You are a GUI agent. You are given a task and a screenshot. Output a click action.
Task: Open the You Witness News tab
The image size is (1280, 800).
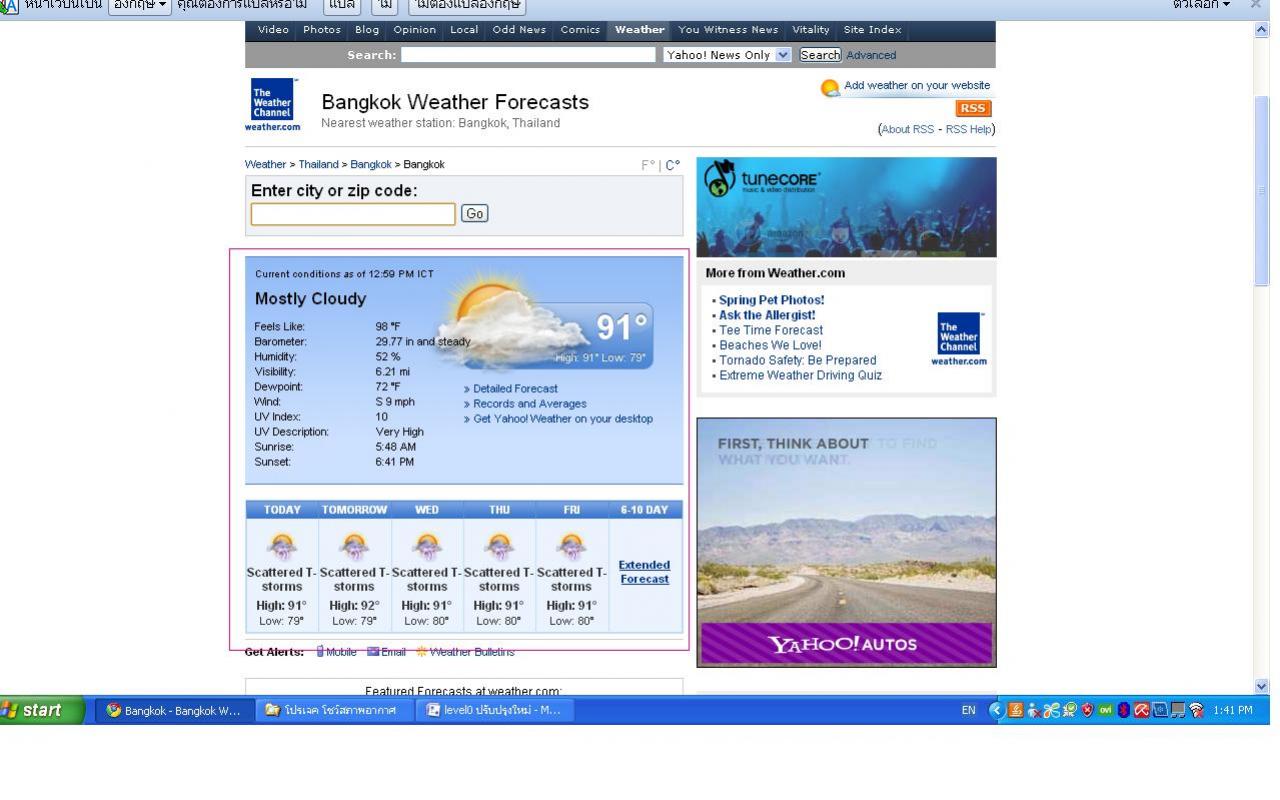click(x=728, y=30)
